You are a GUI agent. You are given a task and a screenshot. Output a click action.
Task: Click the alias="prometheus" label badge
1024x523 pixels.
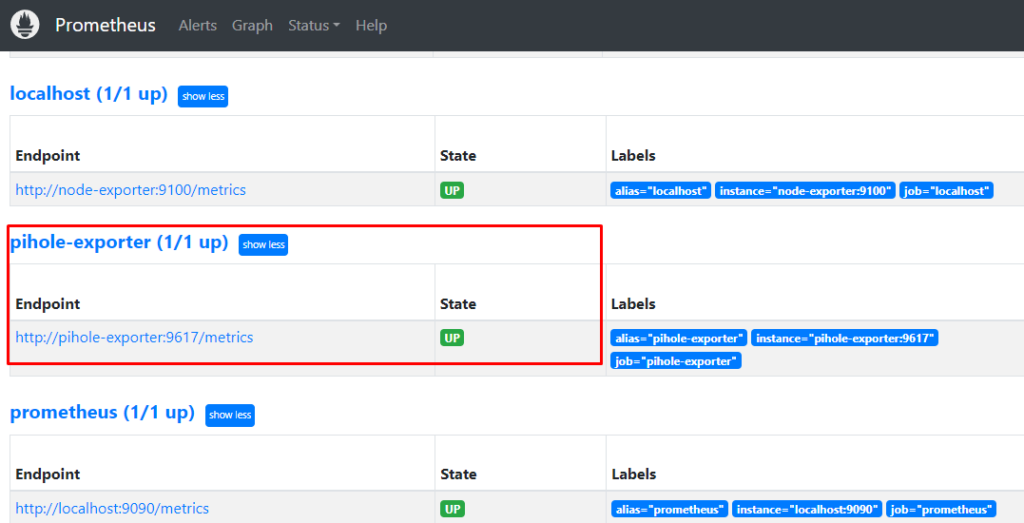click(669, 509)
